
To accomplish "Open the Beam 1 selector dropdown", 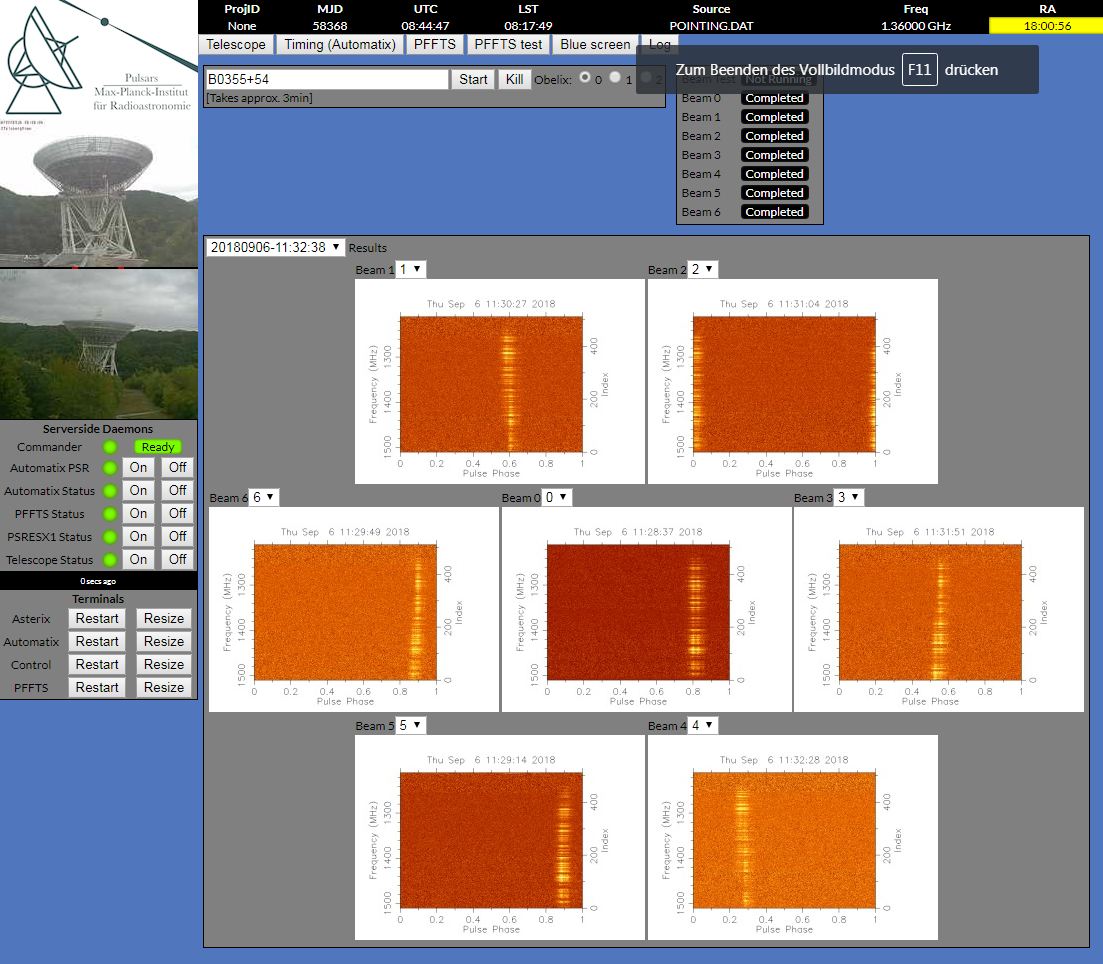I will (x=411, y=269).
